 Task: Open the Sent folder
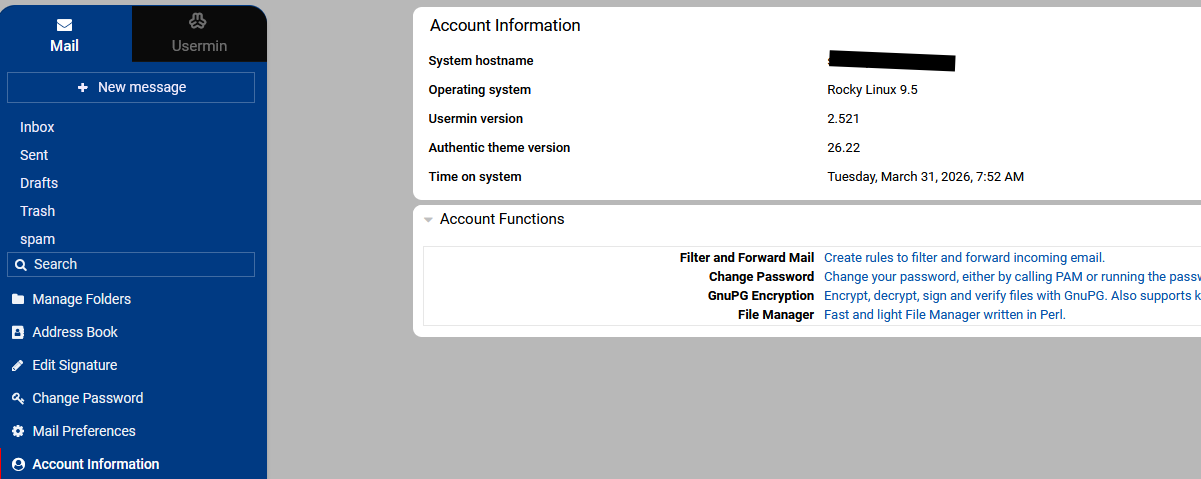[x=34, y=155]
